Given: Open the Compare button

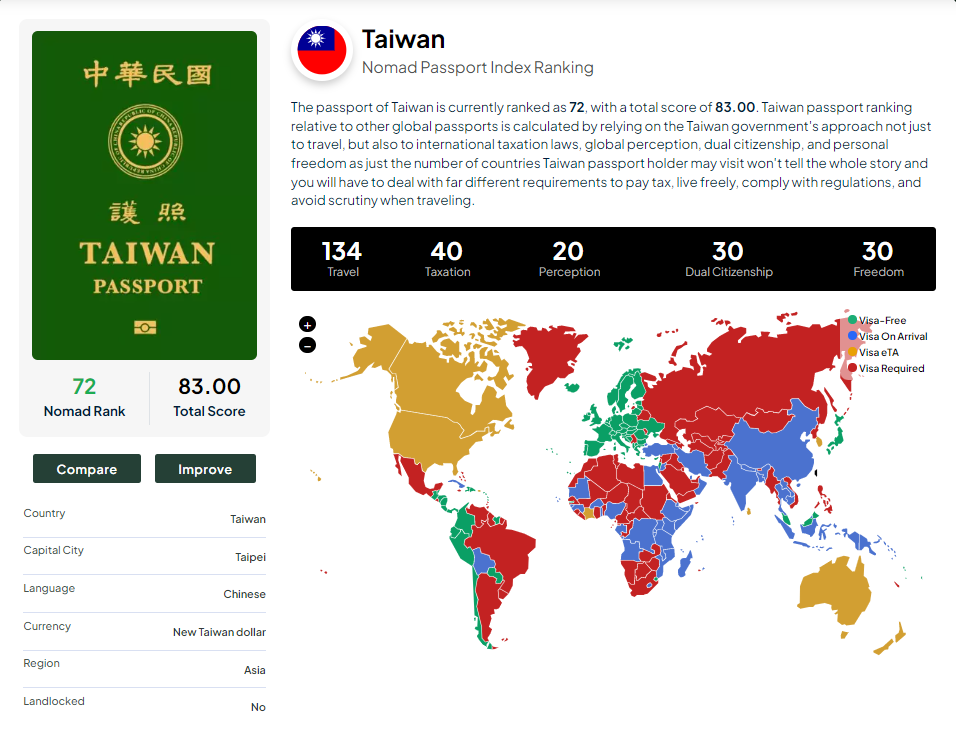Looking at the screenshot, I should click(x=87, y=468).
